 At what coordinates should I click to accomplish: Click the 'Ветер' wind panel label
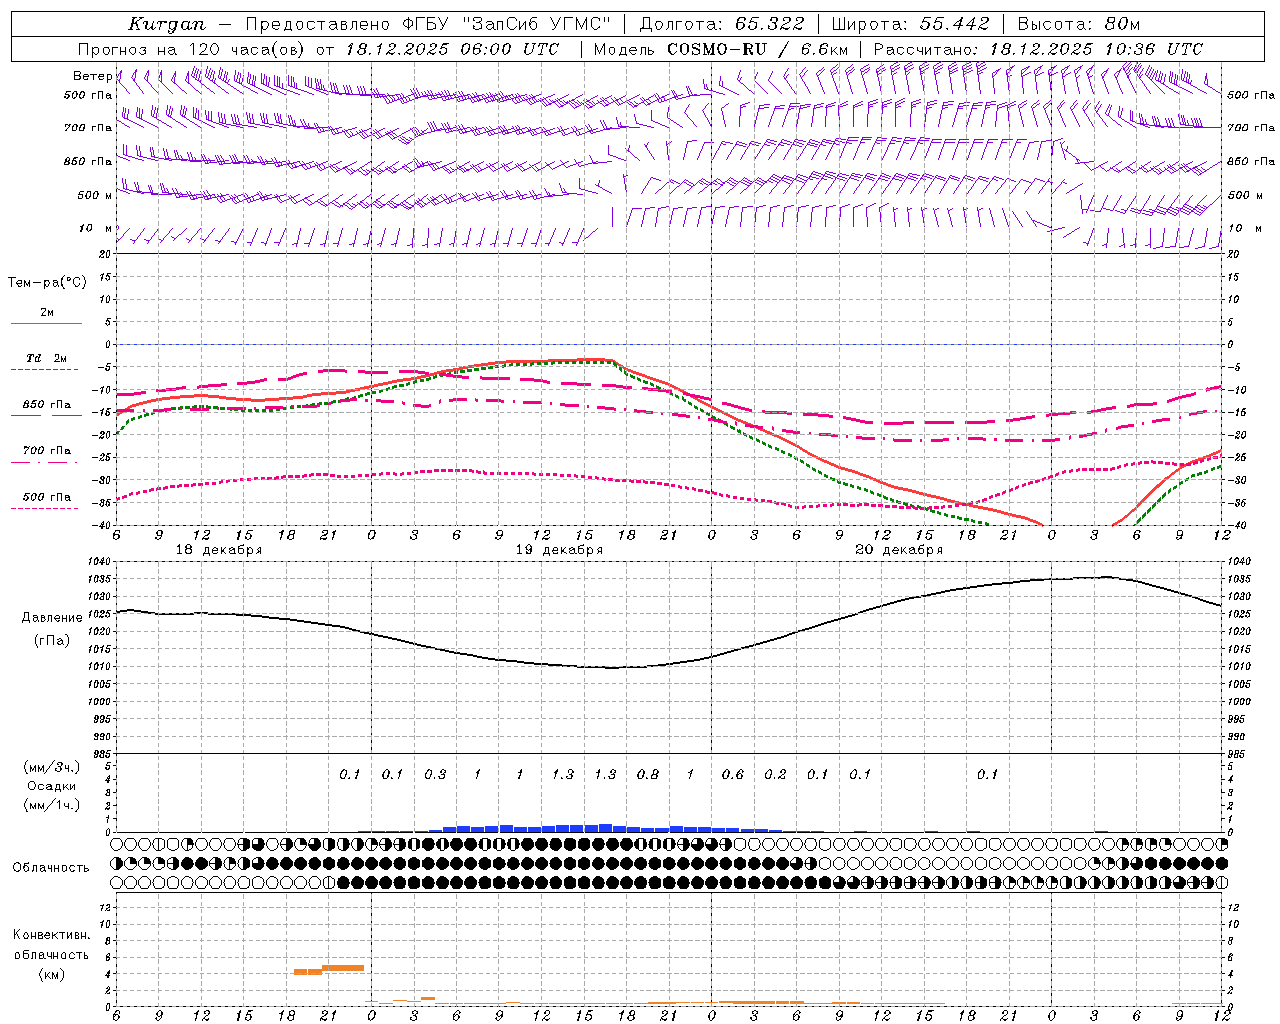tap(92, 76)
